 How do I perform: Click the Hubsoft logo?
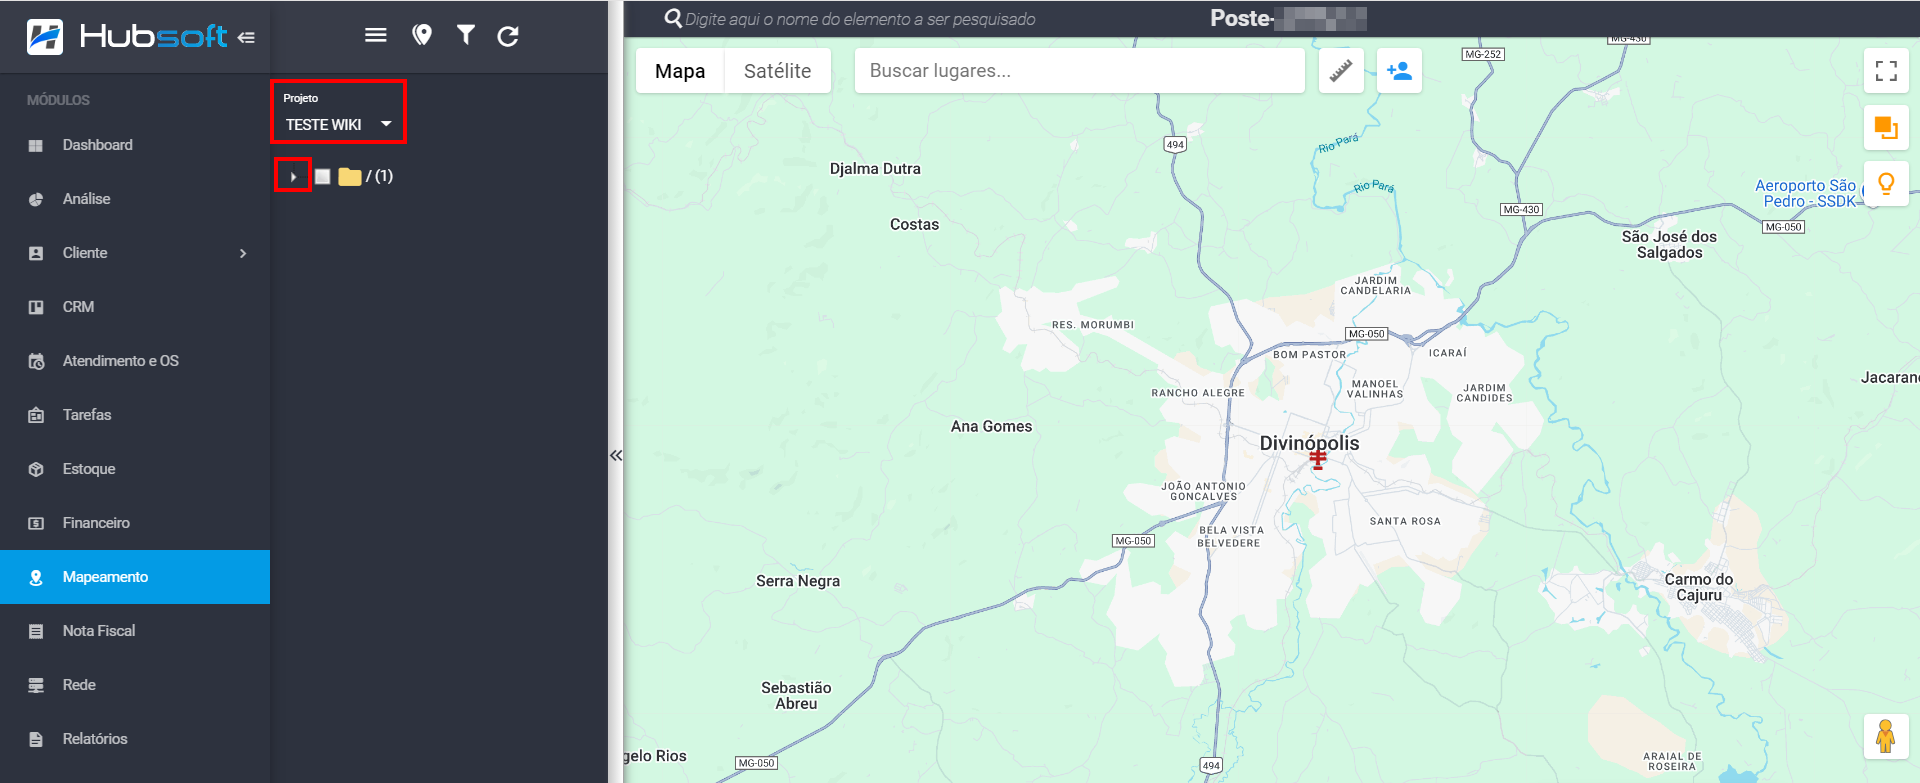[x=127, y=37]
